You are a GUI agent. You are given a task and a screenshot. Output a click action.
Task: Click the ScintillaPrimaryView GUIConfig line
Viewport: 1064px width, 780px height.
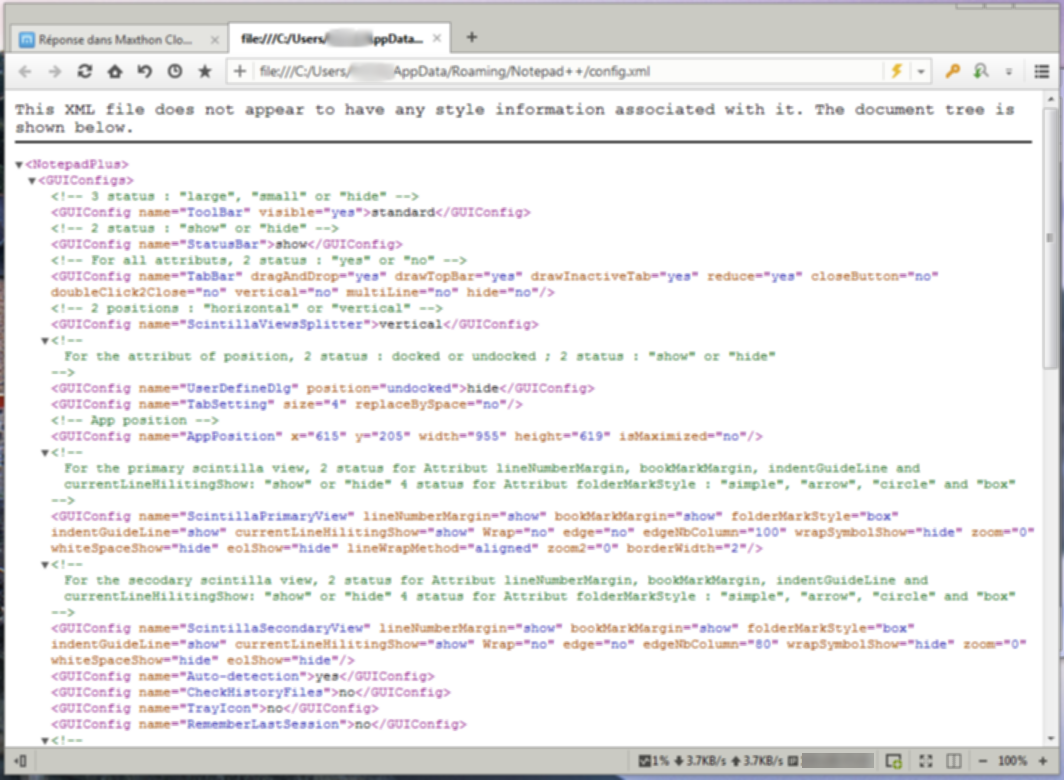(x=542, y=532)
